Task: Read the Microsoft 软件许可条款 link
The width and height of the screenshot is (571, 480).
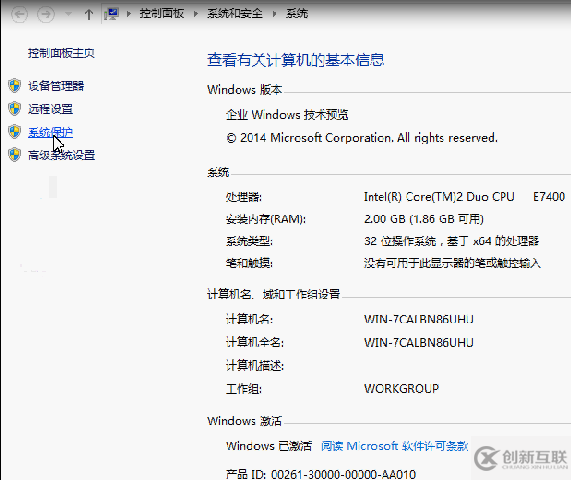Action: (394, 446)
